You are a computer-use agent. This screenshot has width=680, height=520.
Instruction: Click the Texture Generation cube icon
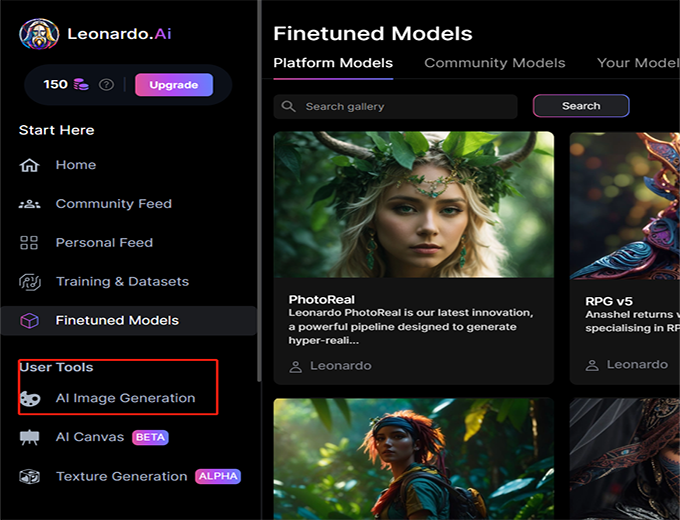point(29,477)
